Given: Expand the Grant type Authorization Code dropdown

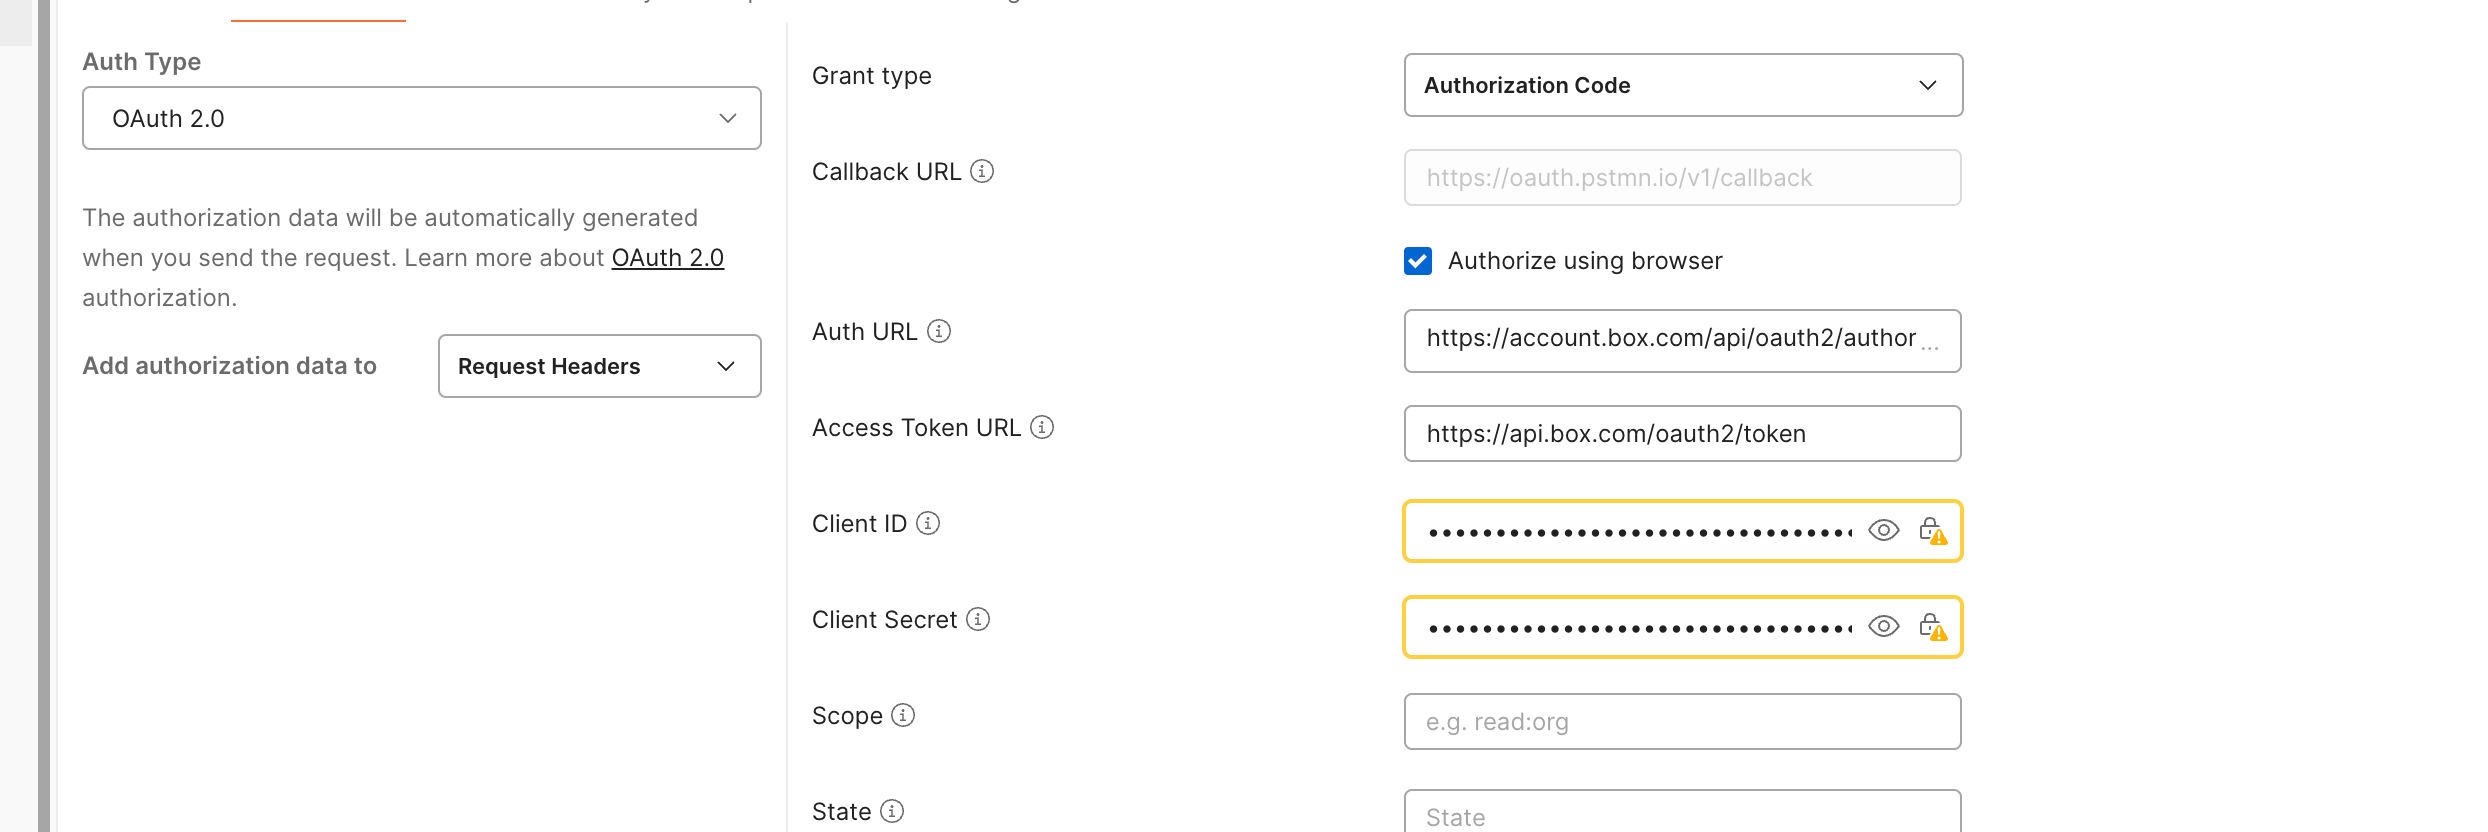Looking at the screenshot, I should 1682,85.
